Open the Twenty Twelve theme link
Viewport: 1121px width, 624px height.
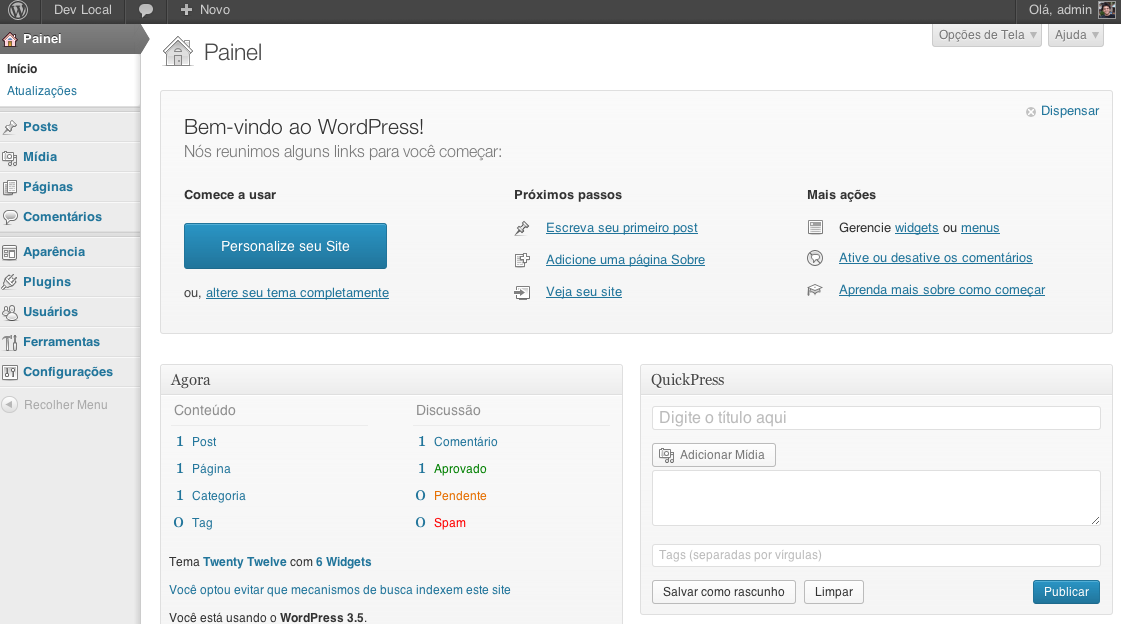pos(245,562)
